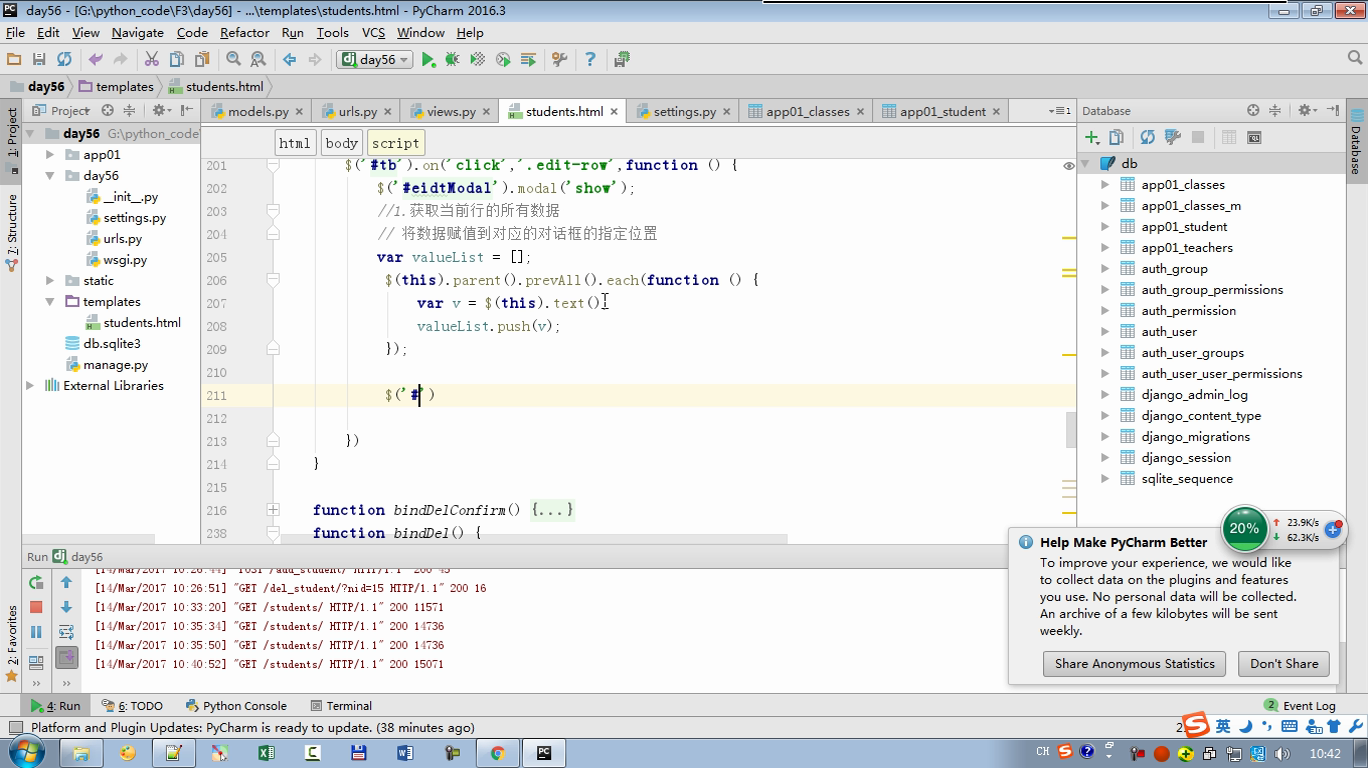Add new data source with green plus
The image size is (1368, 768).
tap(1092, 137)
